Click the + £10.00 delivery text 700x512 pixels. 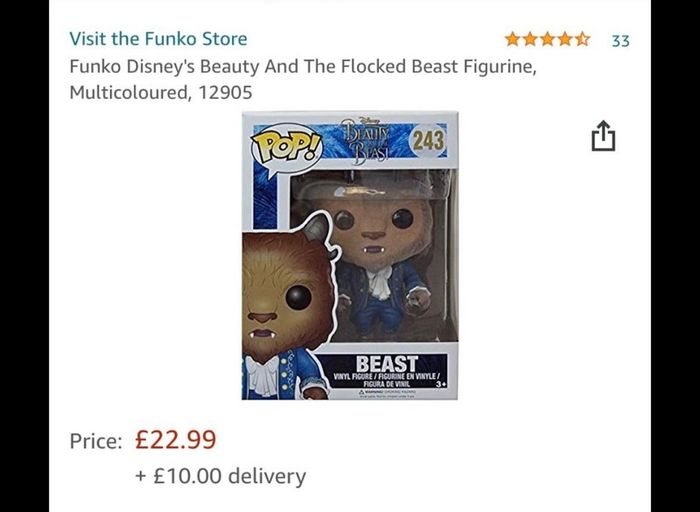click(221, 476)
